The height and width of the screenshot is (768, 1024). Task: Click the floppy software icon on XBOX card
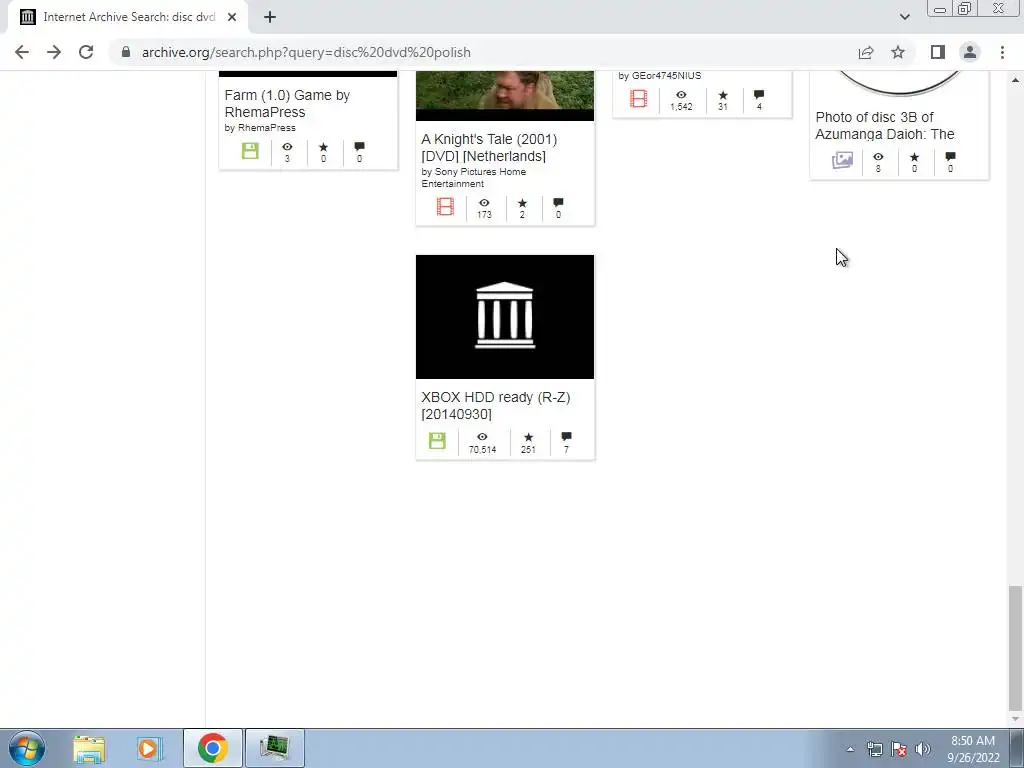pos(437,441)
